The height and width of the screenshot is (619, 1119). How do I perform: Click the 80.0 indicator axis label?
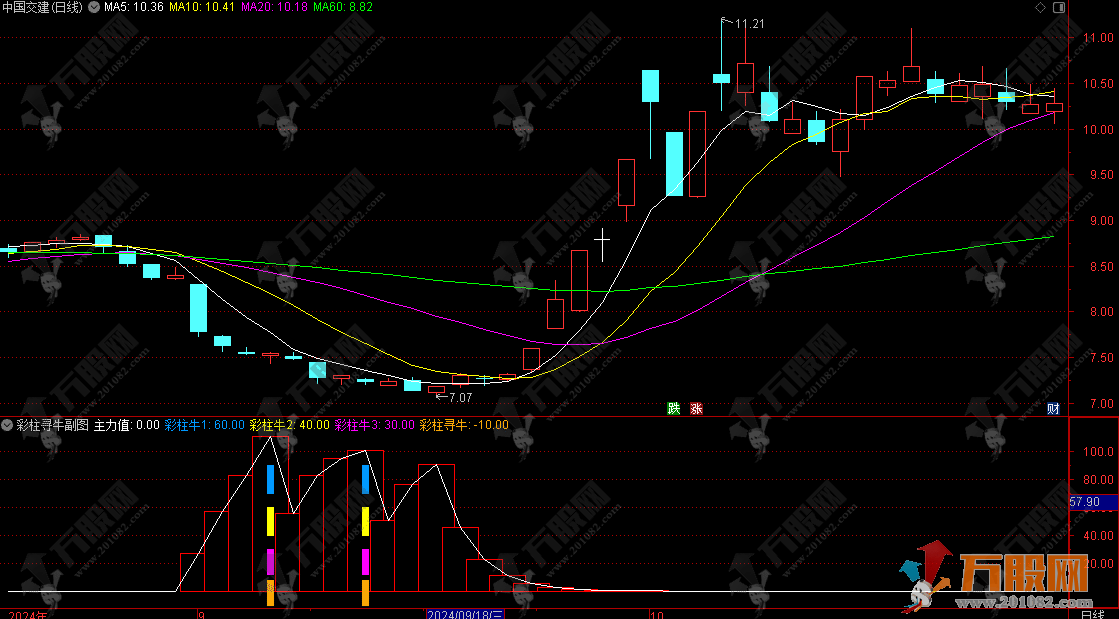(1100, 480)
